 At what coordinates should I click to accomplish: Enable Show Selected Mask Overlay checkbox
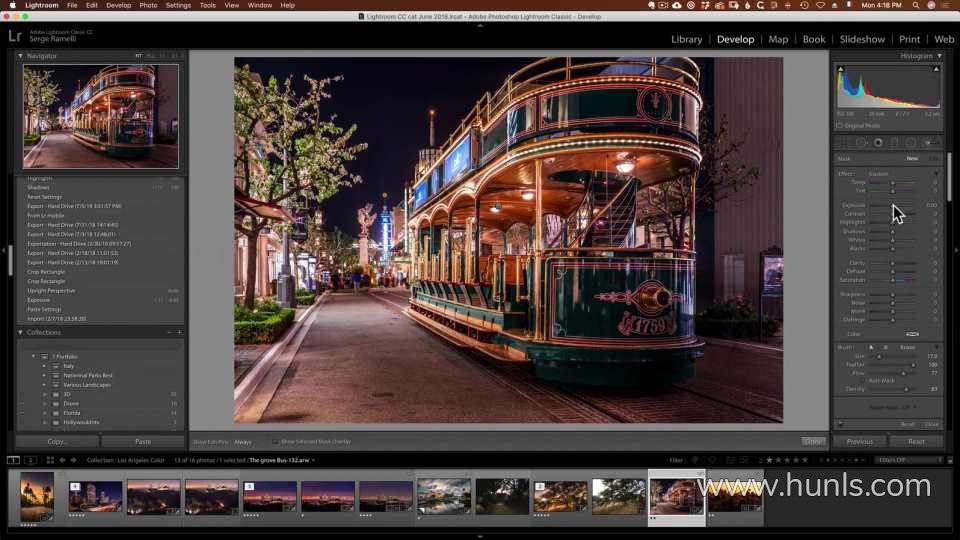[276, 441]
